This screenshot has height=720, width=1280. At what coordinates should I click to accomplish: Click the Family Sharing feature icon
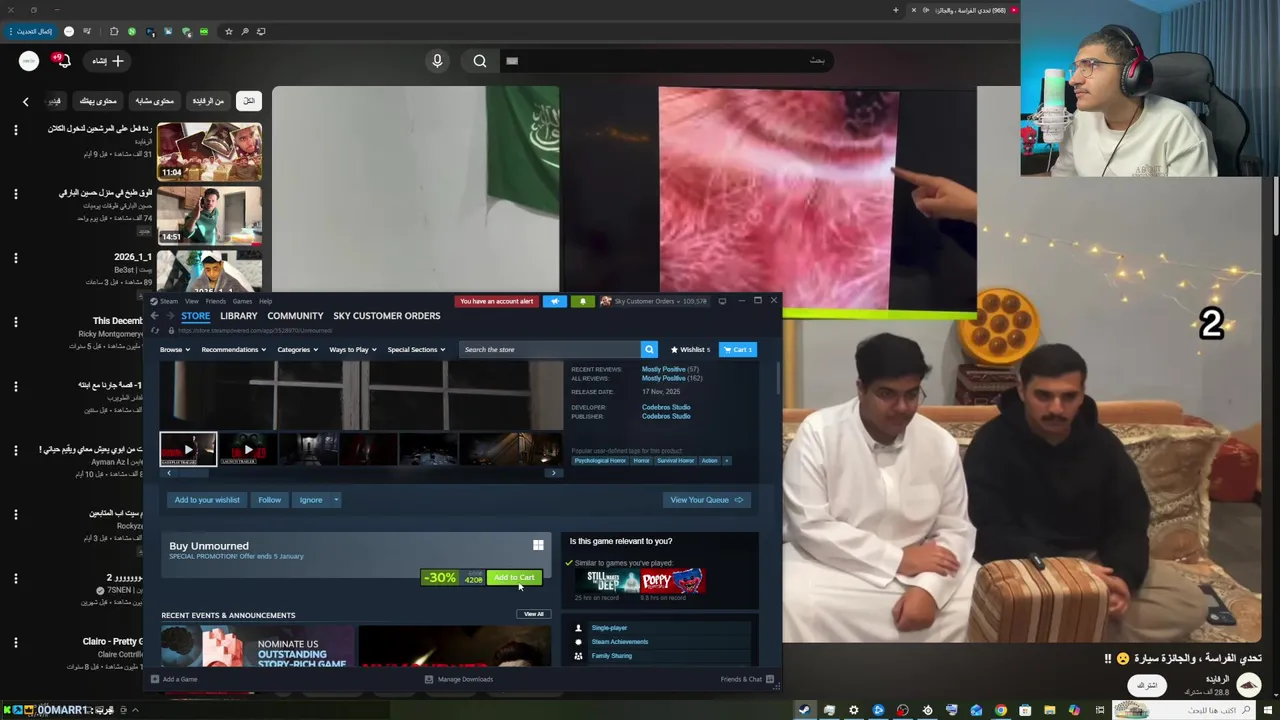[578, 656]
